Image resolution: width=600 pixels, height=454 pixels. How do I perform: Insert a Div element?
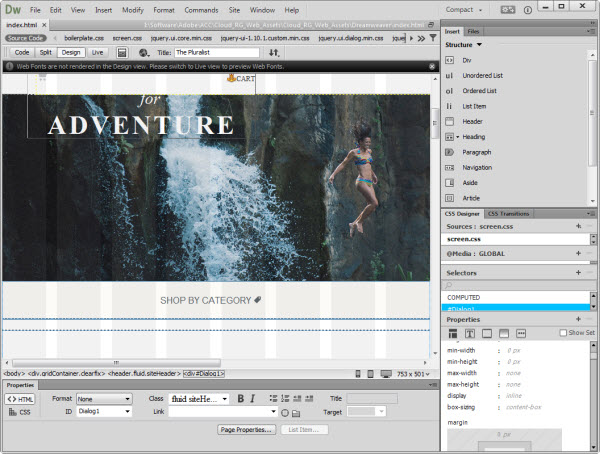click(466, 60)
